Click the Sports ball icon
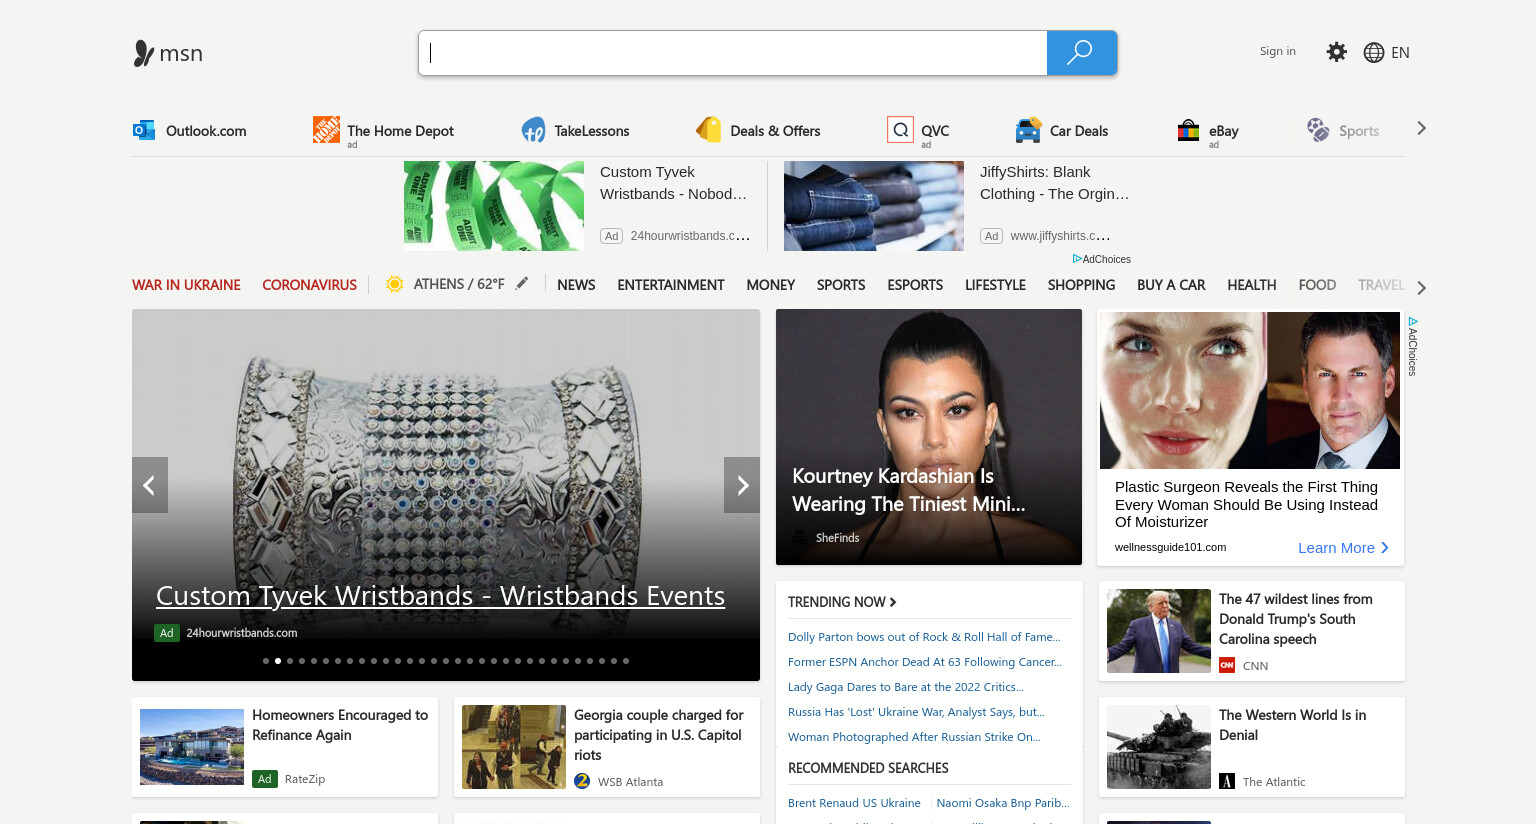The width and height of the screenshot is (1536, 824). [x=1318, y=129]
